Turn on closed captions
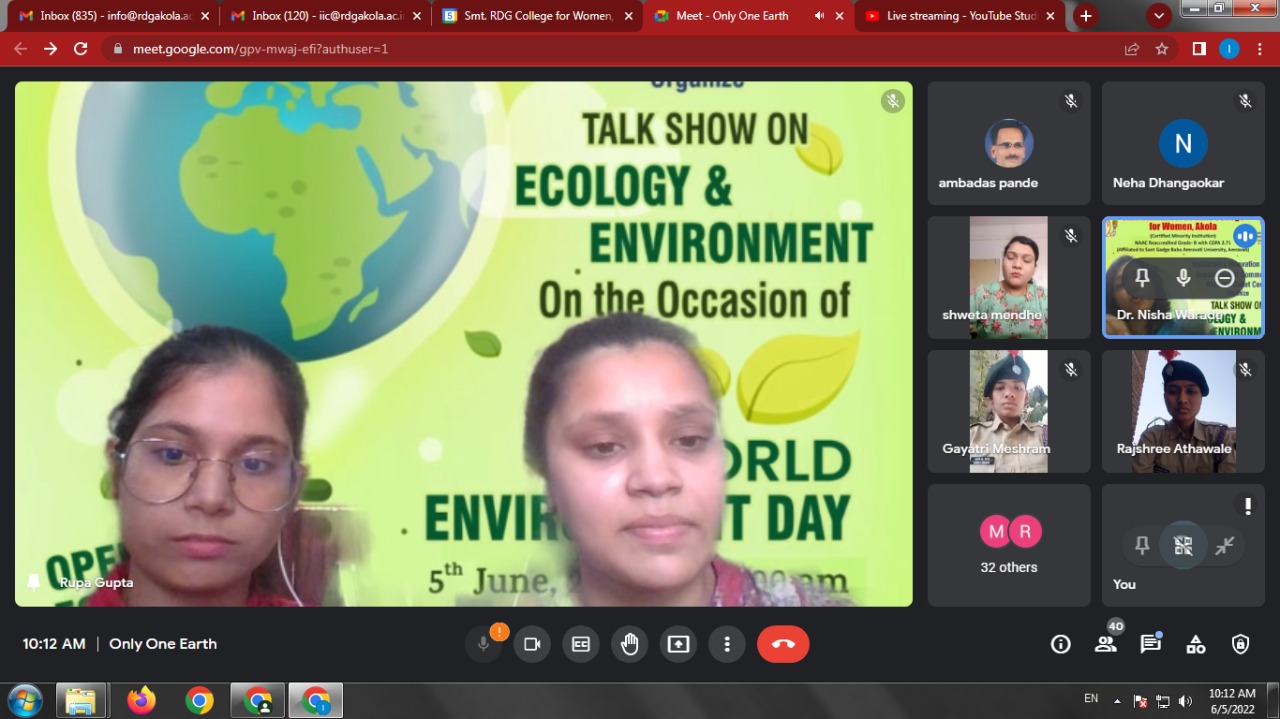The image size is (1280, 719). tap(581, 644)
